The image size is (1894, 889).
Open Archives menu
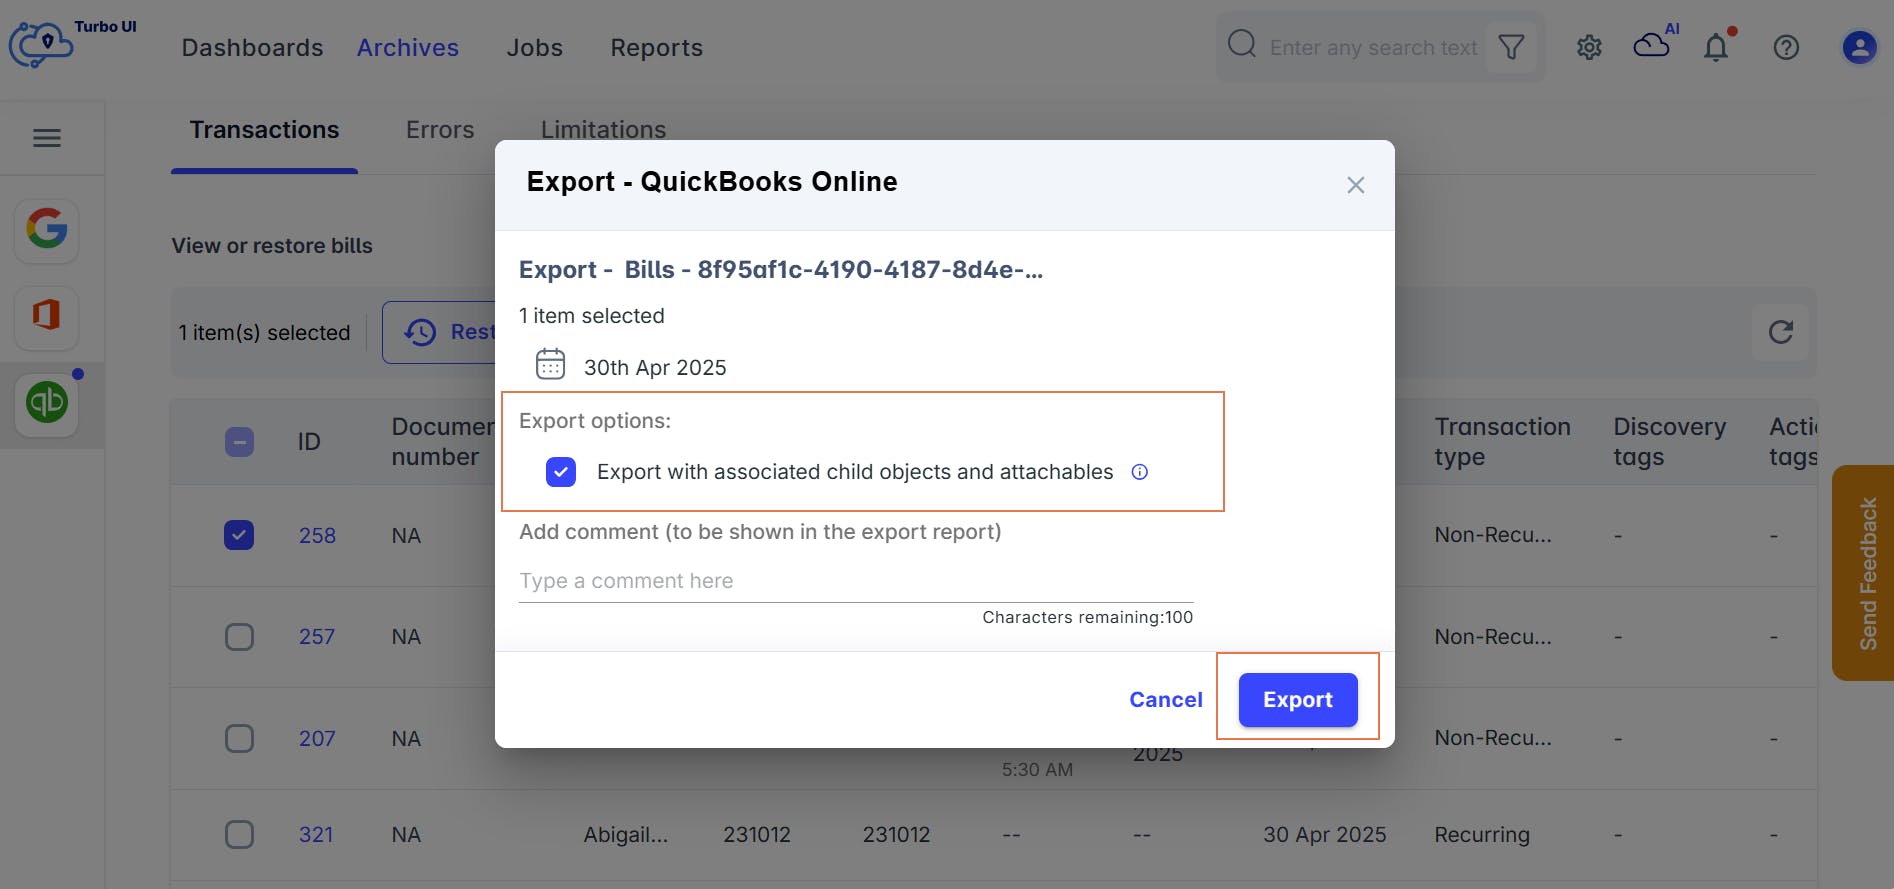408,48
